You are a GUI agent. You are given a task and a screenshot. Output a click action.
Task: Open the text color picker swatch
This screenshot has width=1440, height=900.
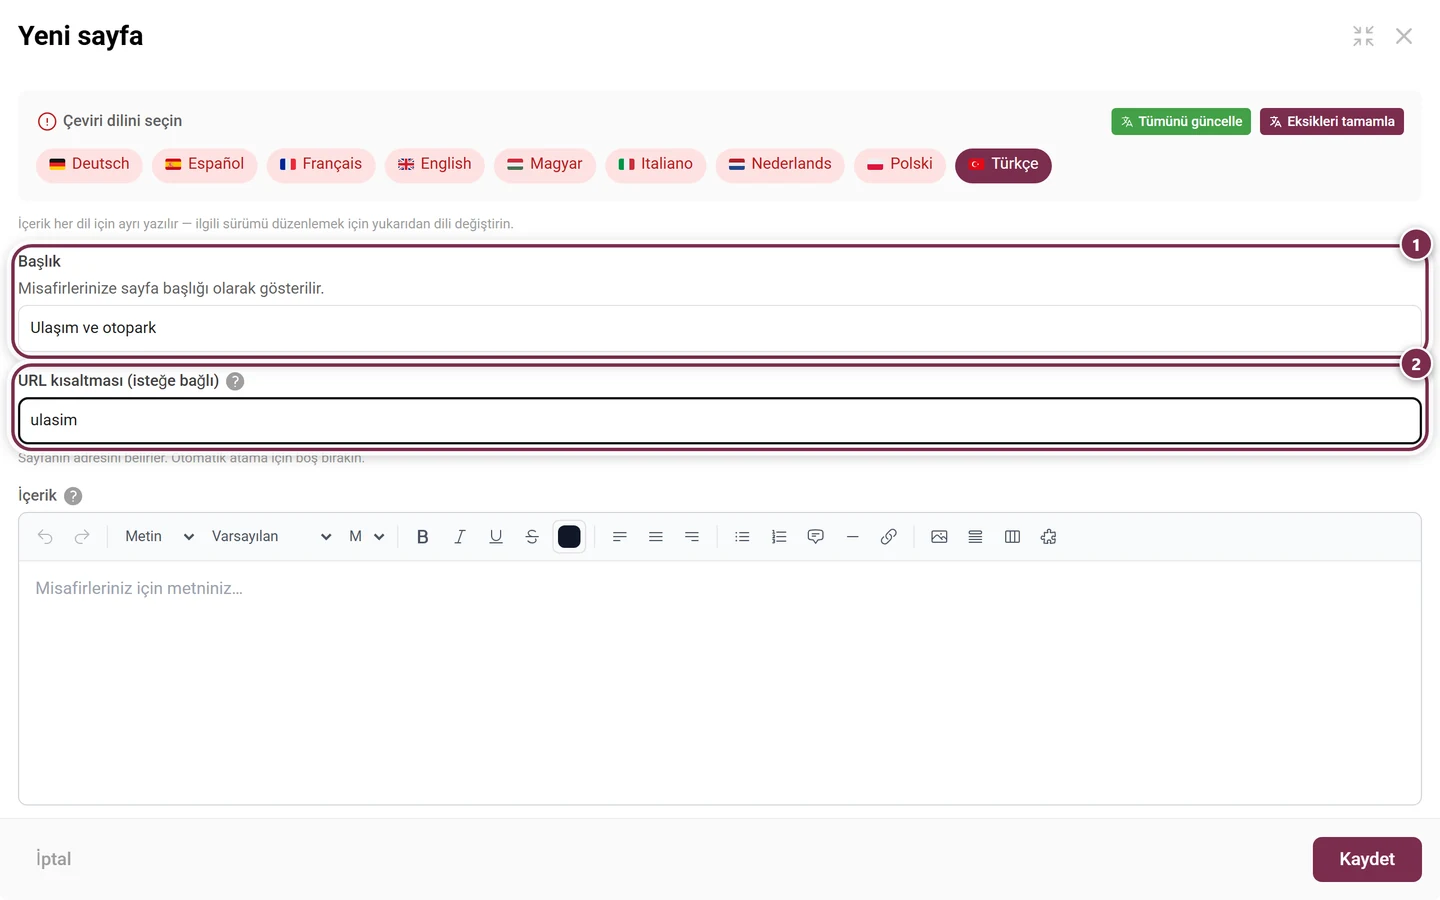(x=569, y=537)
